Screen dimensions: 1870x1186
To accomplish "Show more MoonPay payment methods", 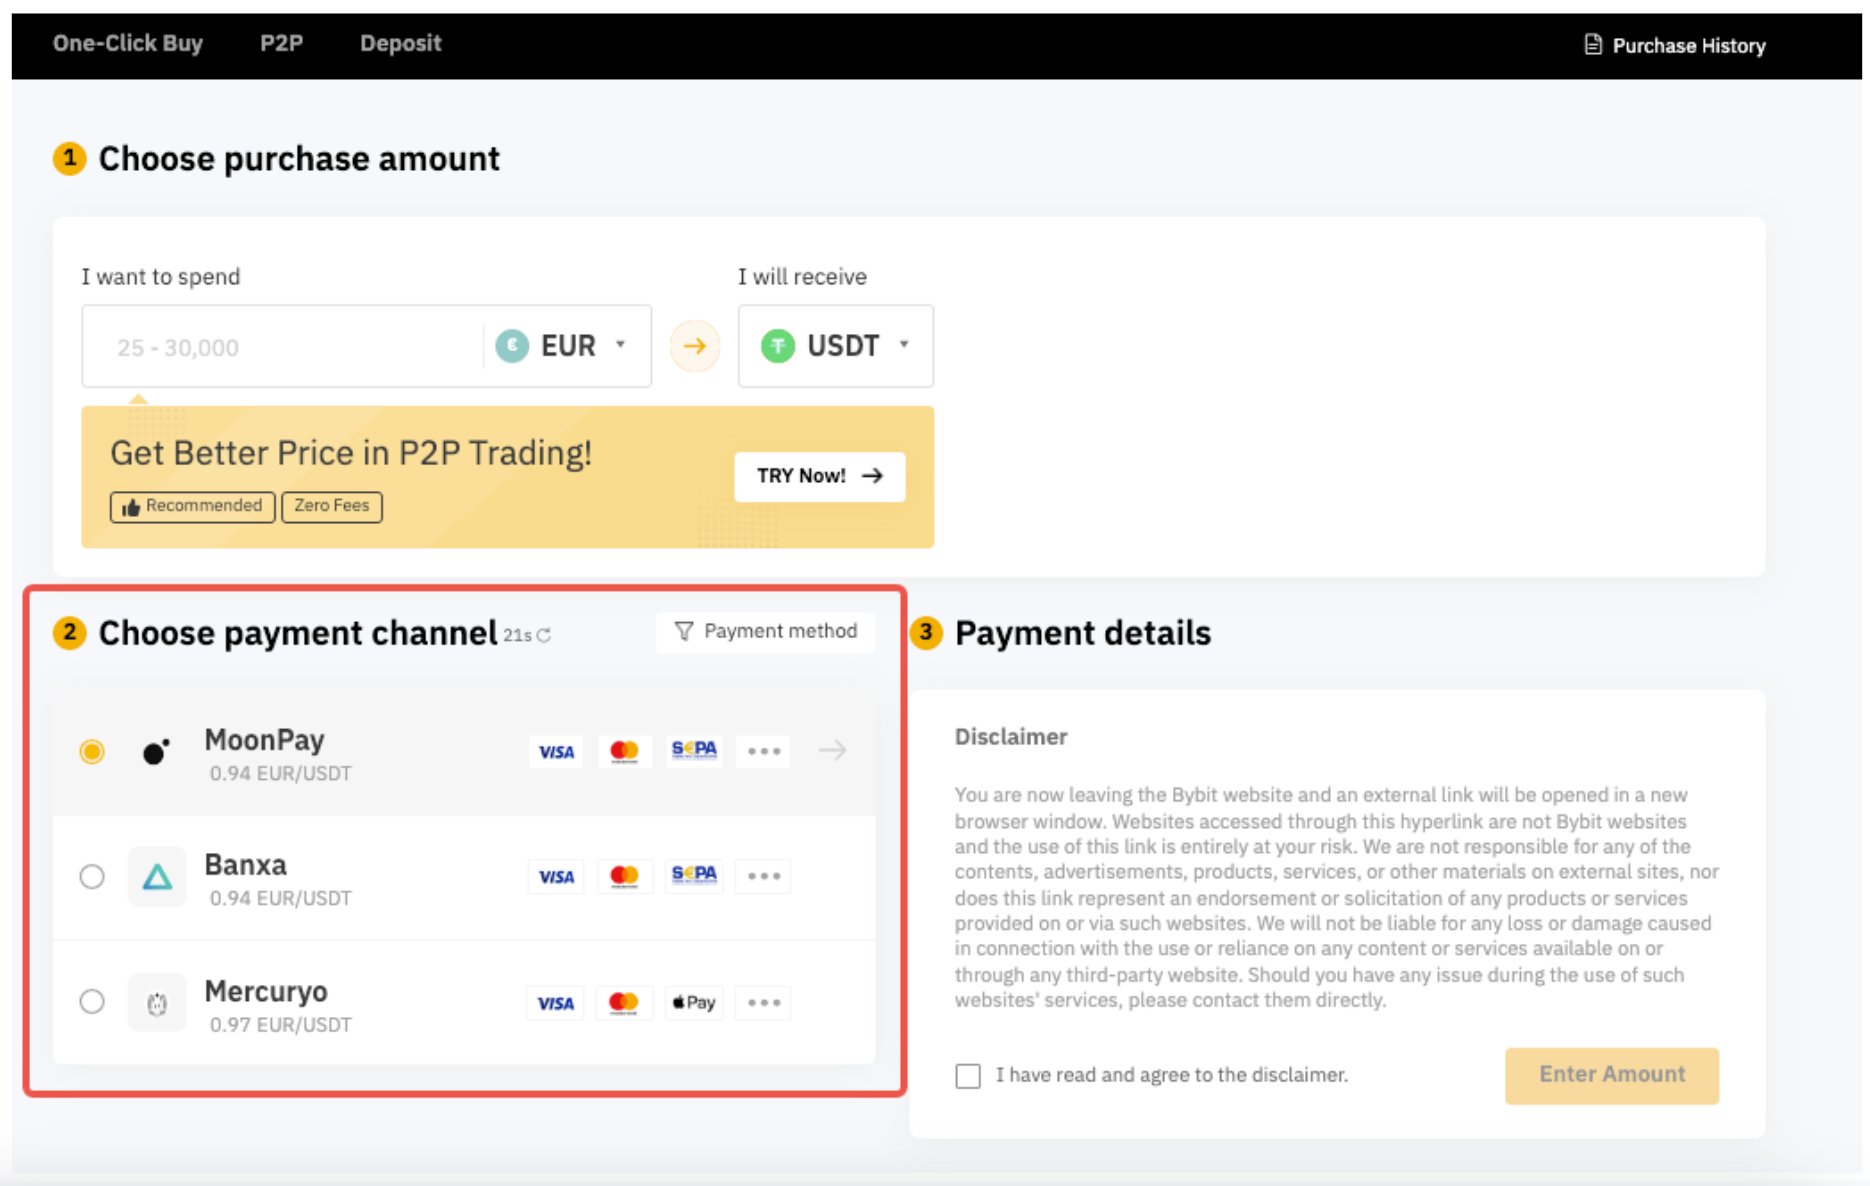I will tap(763, 751).
